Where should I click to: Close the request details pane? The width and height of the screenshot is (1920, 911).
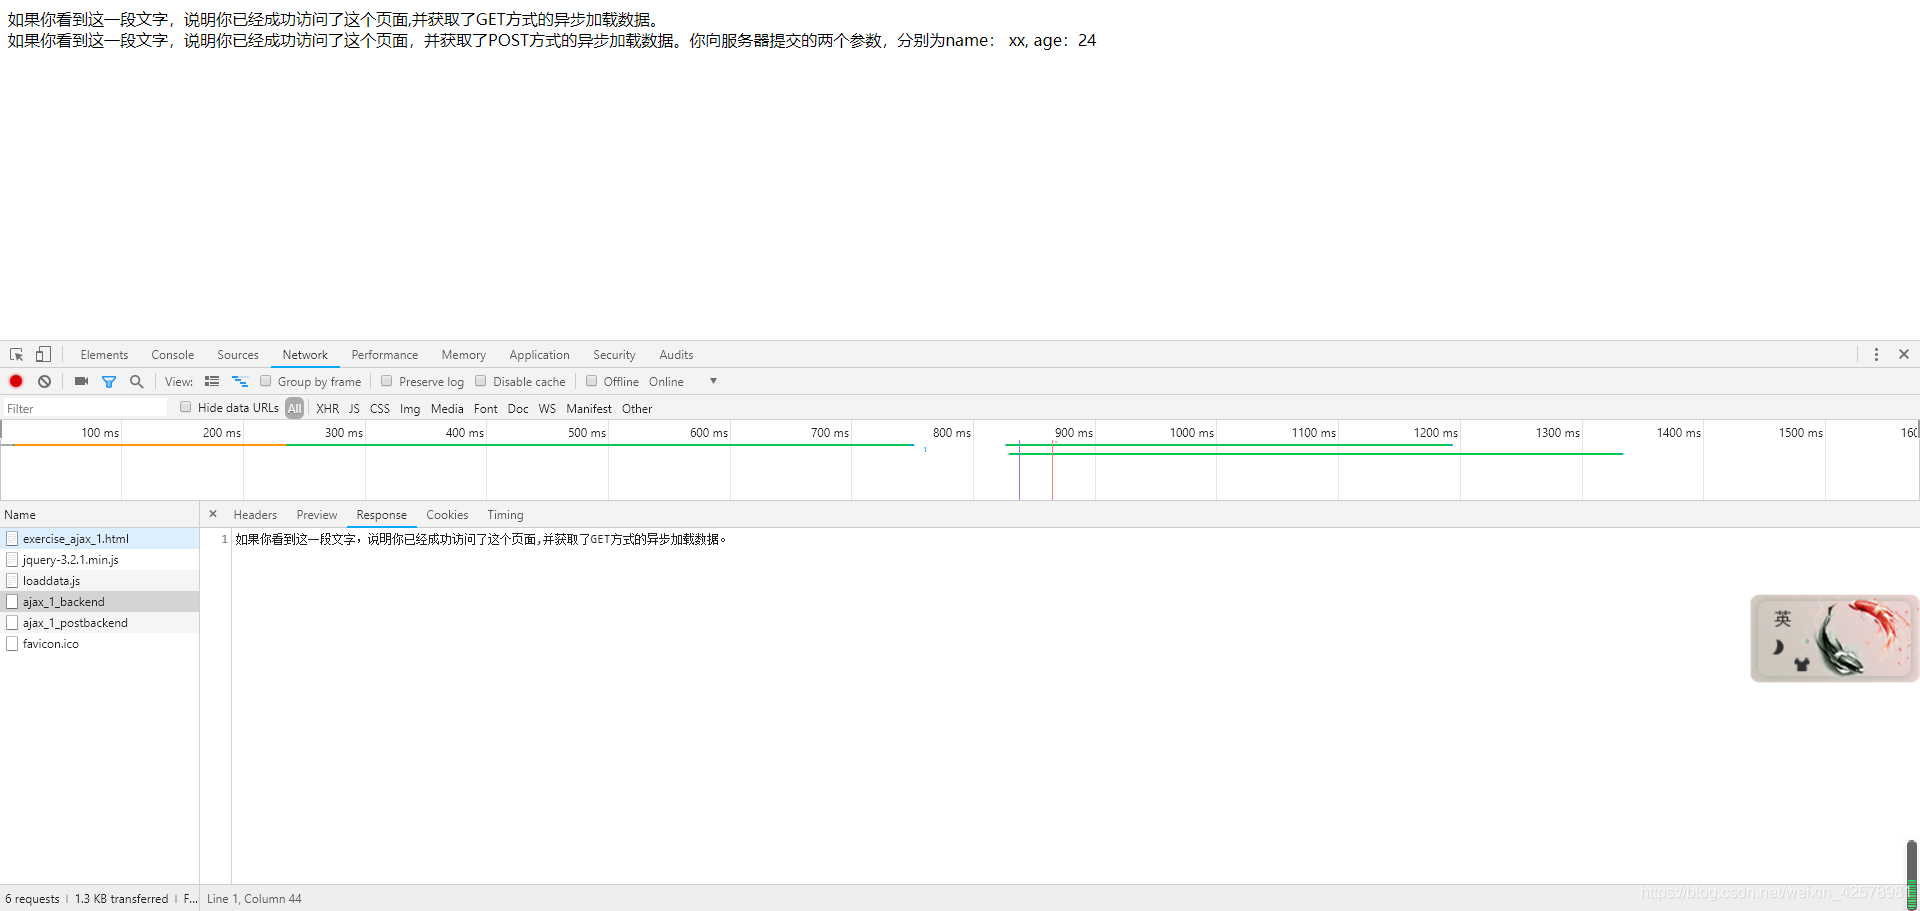pyautogui.click(x=213, y=514)
